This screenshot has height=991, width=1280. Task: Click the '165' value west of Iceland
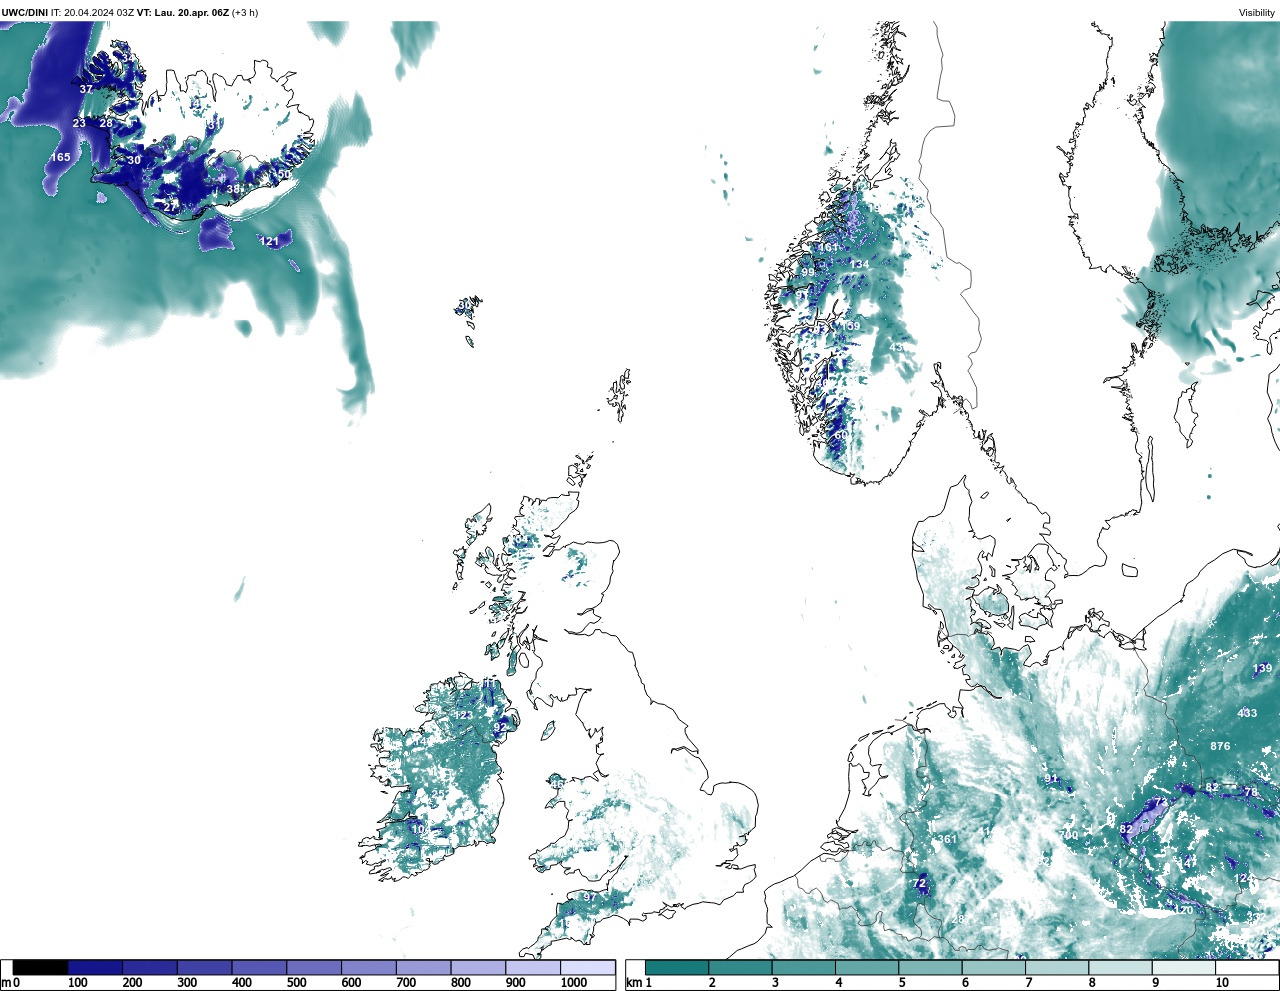pyautogui.click(x=61, y=157)
